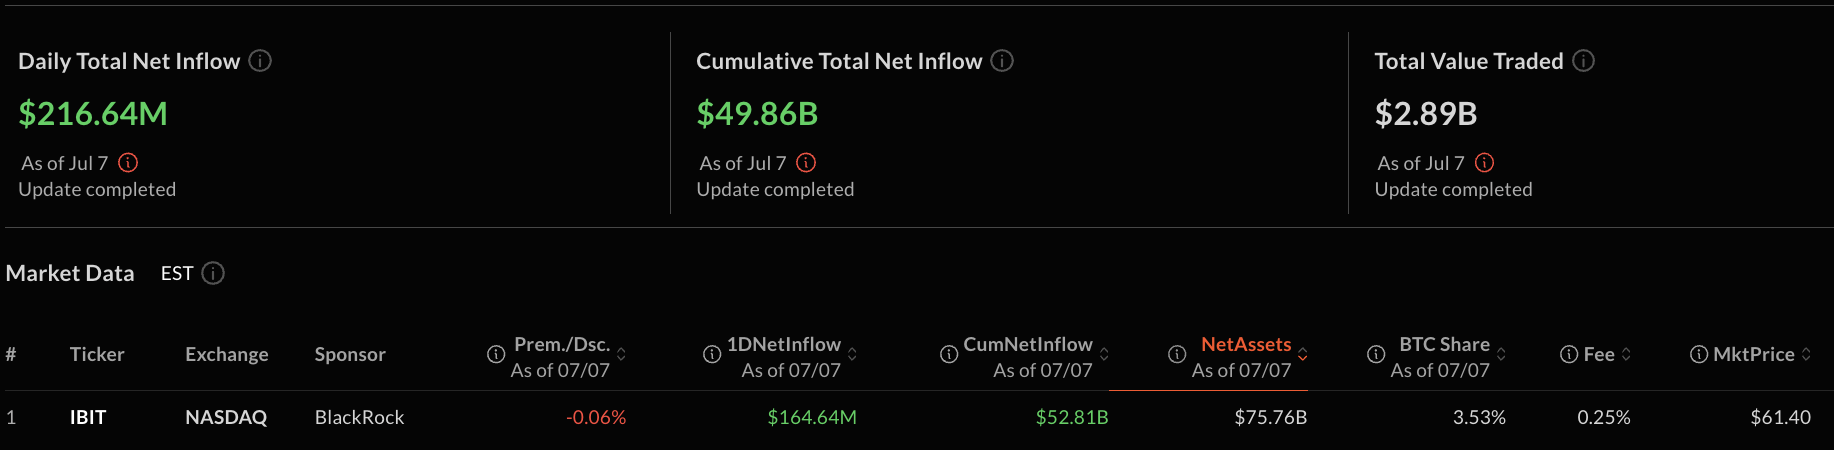
Task: Click info icon before 1DNetInflow column
Action: click(712, 354)
